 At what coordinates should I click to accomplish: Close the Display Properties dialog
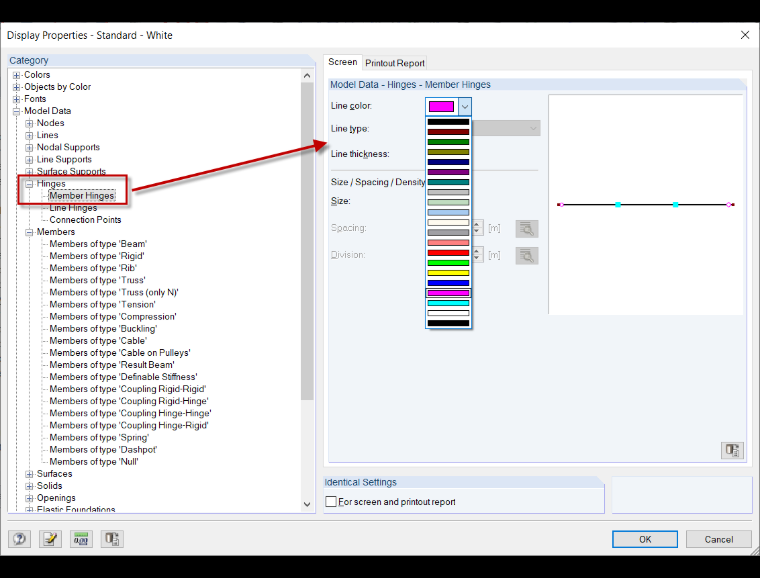click(745, 35)
